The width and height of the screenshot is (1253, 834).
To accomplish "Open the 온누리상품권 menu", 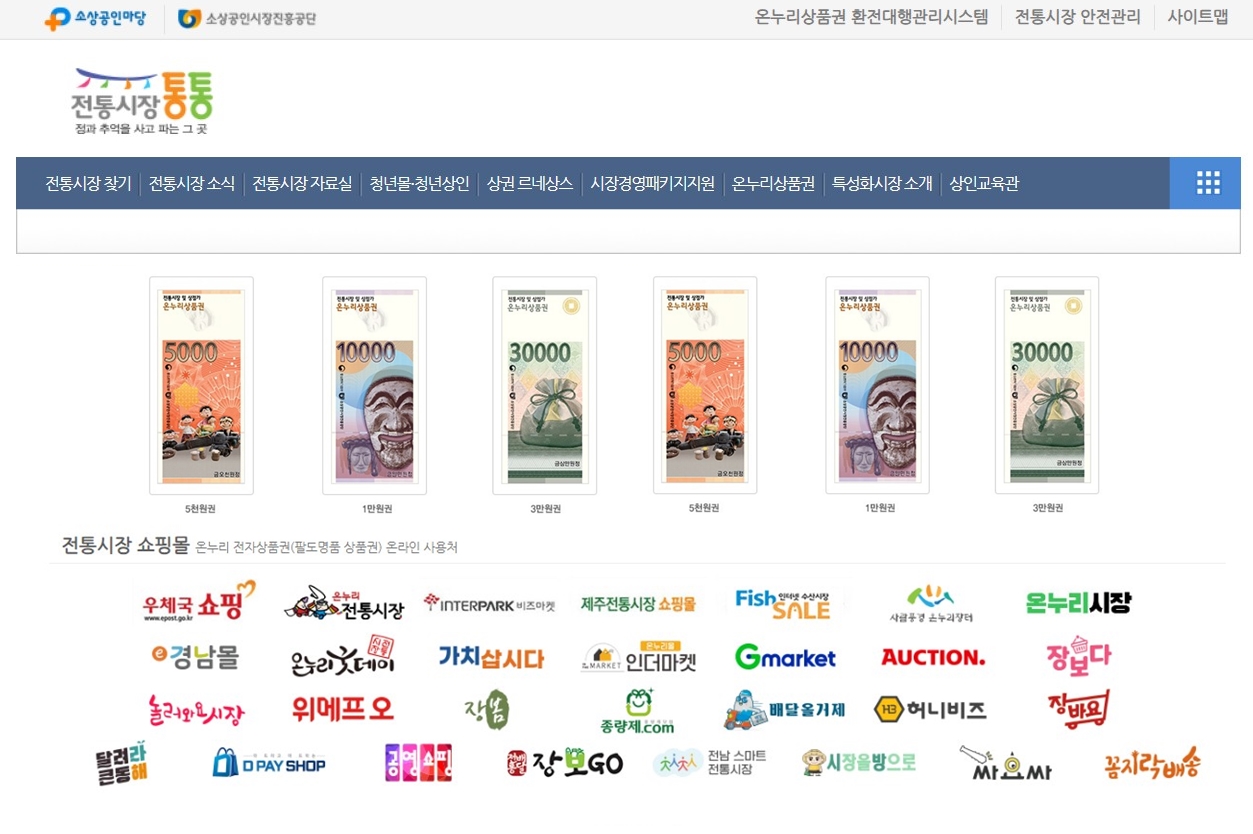I will tap(774, 184).
